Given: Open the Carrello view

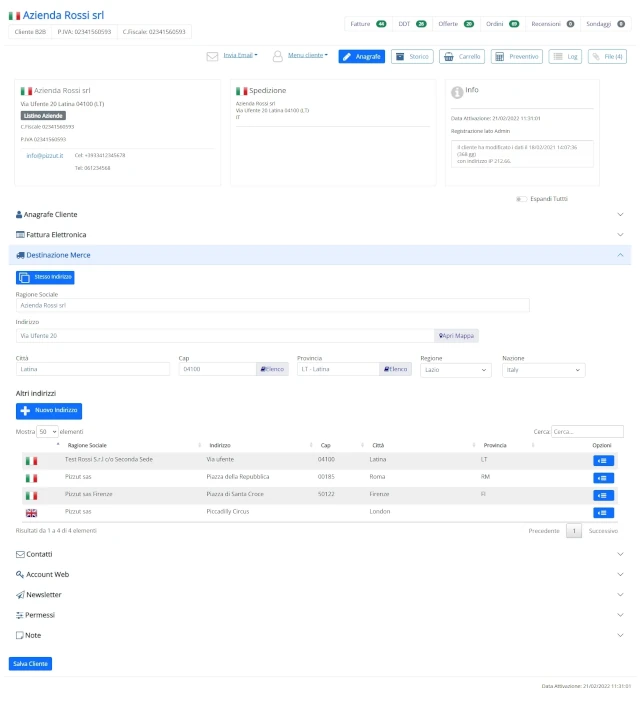Looking at the screenshot, I should pyautogui.click(x=462, y=57).
